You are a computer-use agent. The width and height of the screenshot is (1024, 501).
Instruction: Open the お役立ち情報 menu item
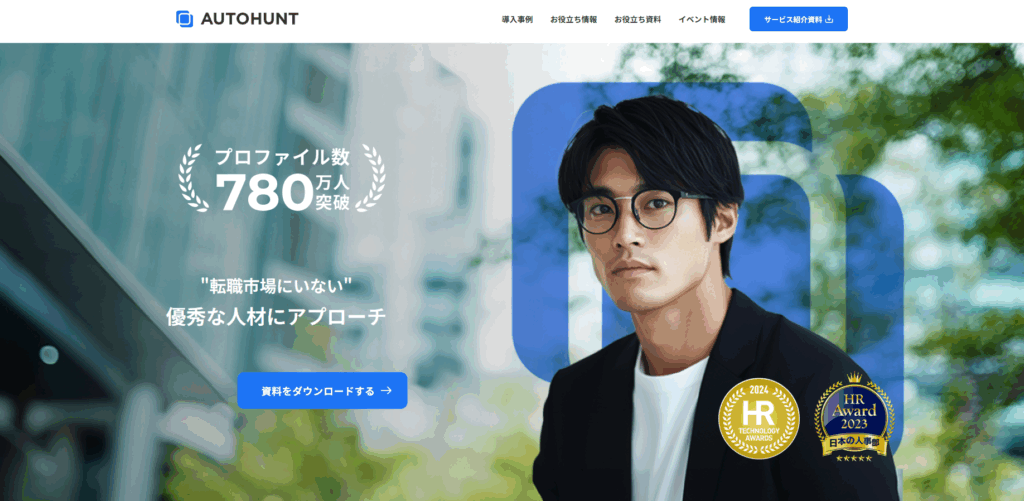tap(573, 20)
